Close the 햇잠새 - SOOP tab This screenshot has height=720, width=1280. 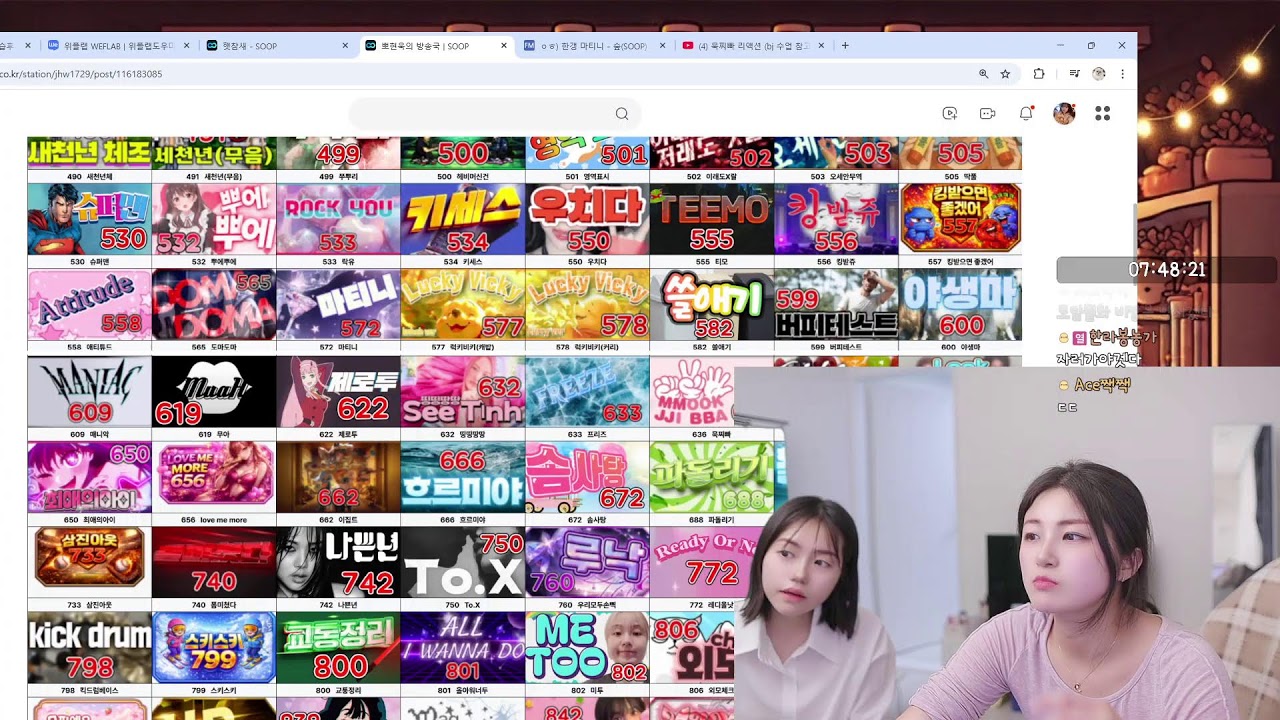coord(346,46)
